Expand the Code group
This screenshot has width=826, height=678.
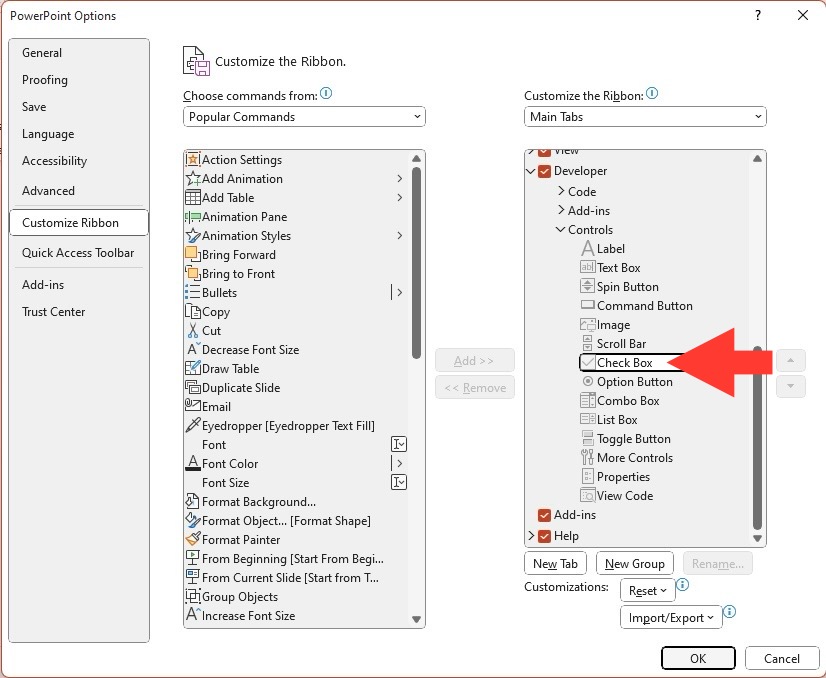561,191
